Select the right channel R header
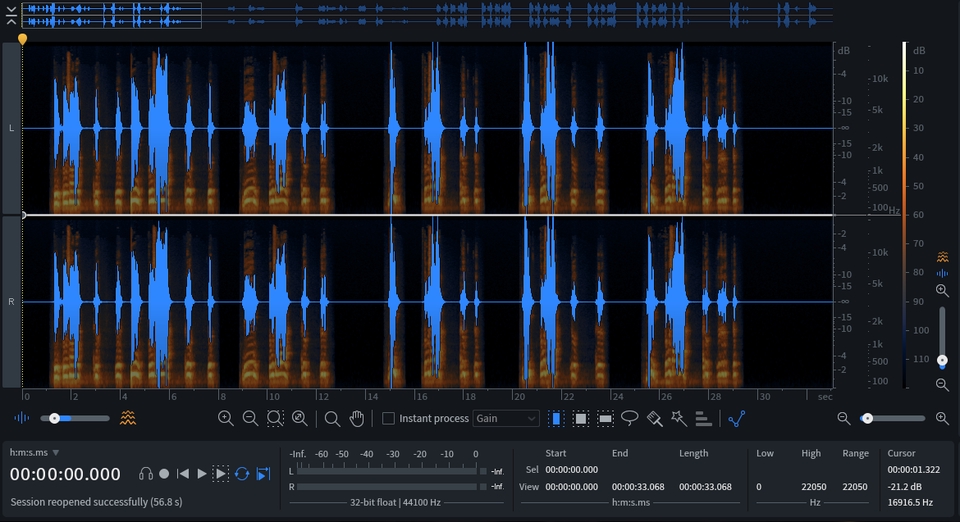This screenshot has width=960, height=522. [11, 301]
